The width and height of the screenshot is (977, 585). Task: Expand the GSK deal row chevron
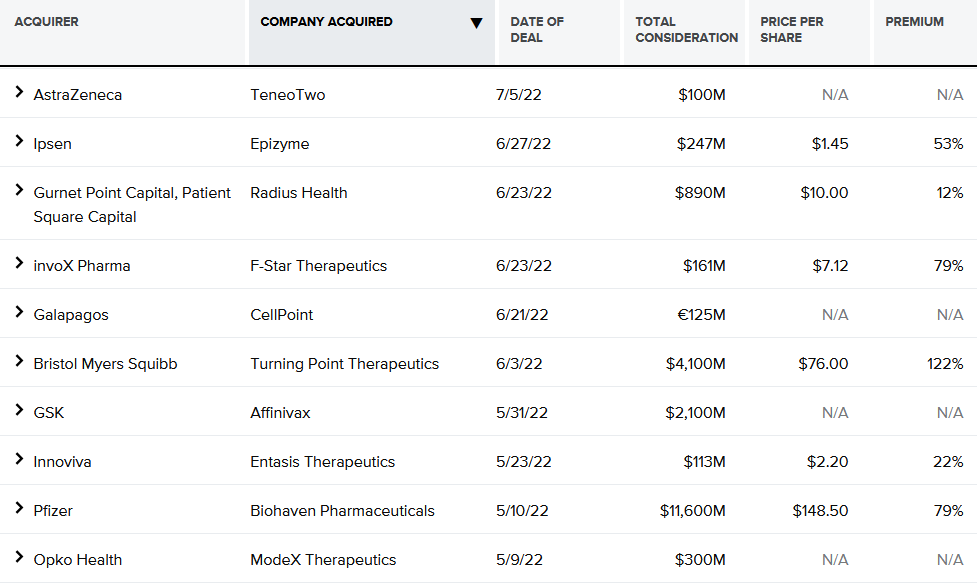(19, 410)
